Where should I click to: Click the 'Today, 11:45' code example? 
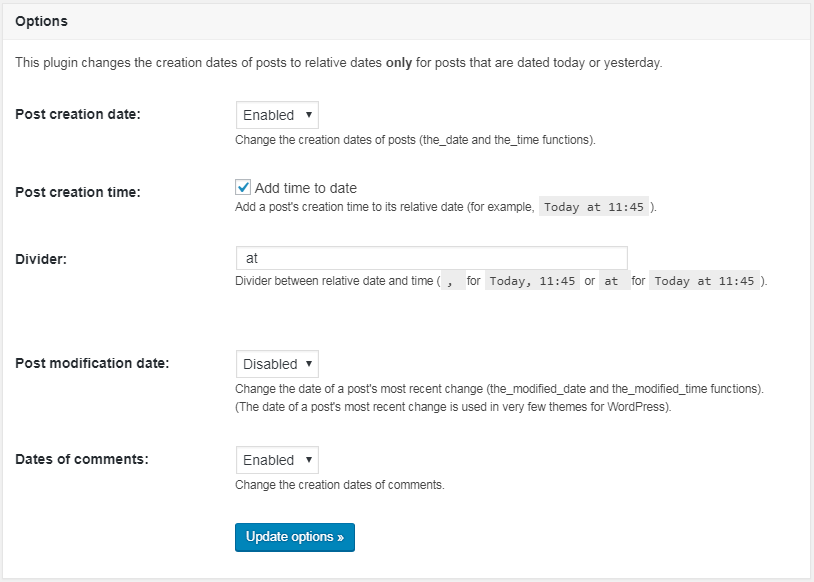click(x=532, y=281)
